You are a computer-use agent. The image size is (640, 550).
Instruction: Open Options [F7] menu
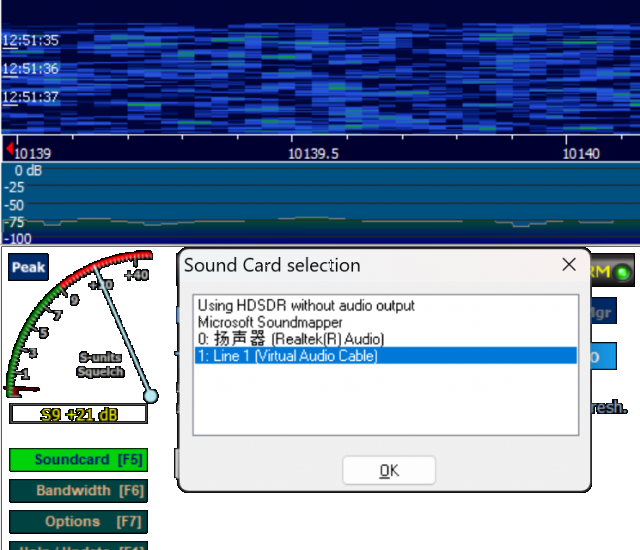(78, 522)
